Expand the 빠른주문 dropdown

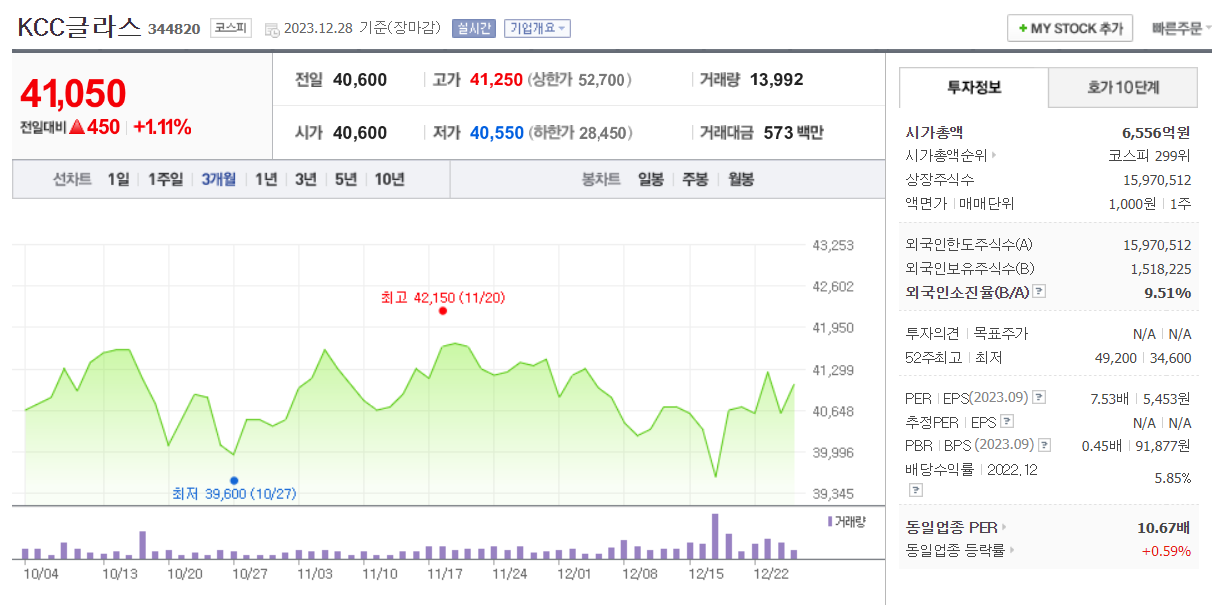click(1181, 28)
